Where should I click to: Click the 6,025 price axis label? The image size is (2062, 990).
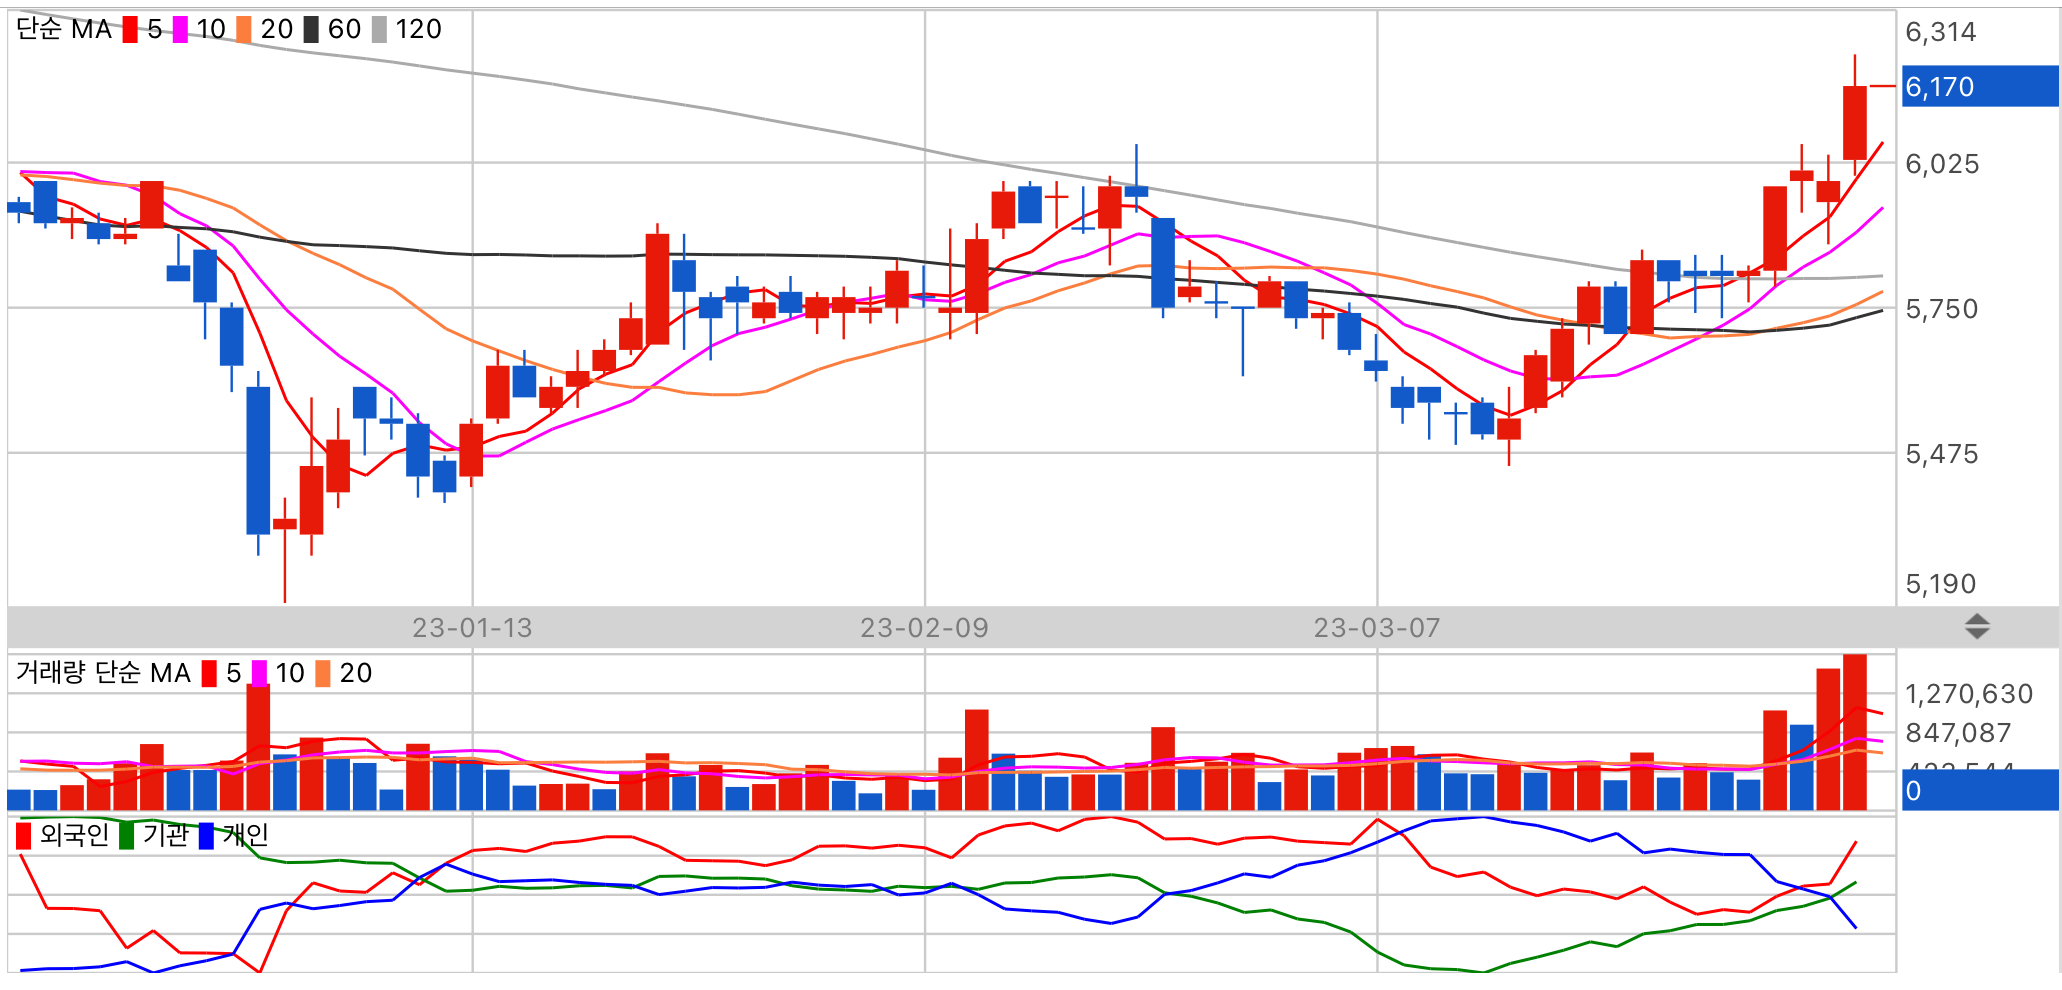click(1942, 164)
